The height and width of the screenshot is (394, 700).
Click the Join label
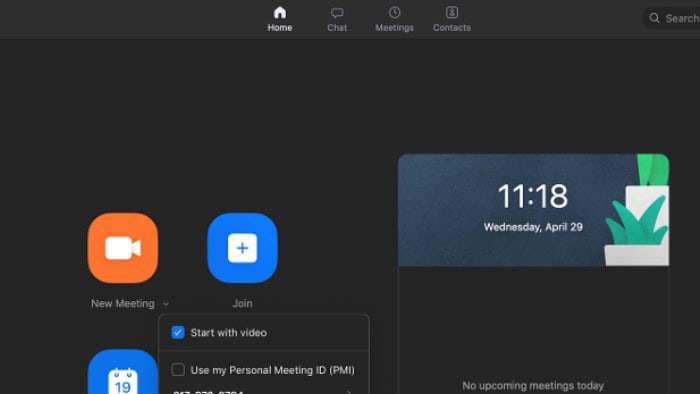[242, 303]
